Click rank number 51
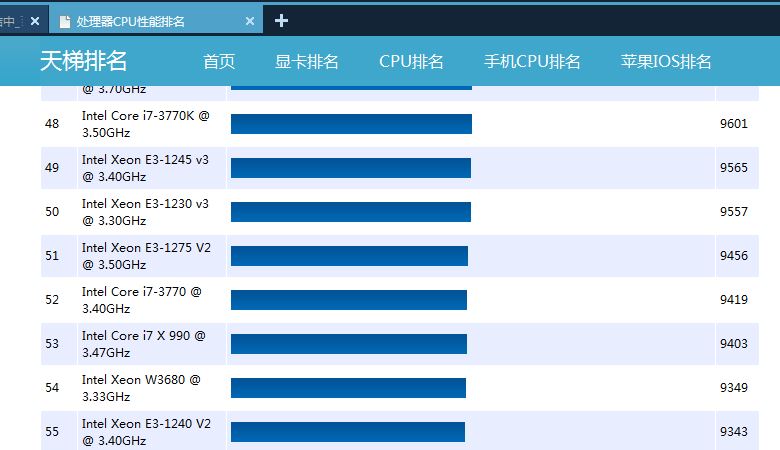This screenshot has height=450, width=780. pos(52,256)
